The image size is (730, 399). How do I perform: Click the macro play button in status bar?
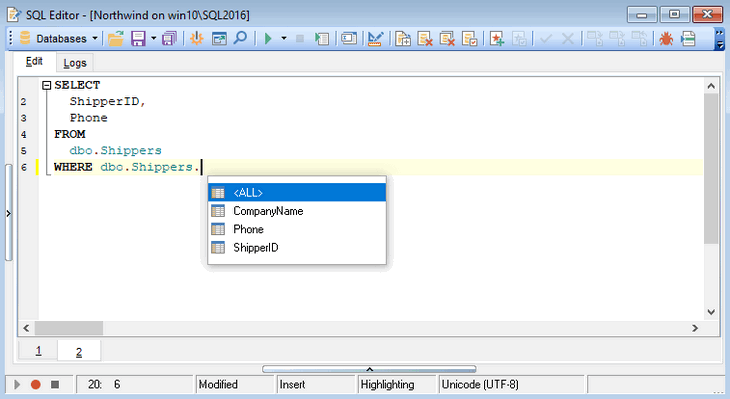(17, 385)
